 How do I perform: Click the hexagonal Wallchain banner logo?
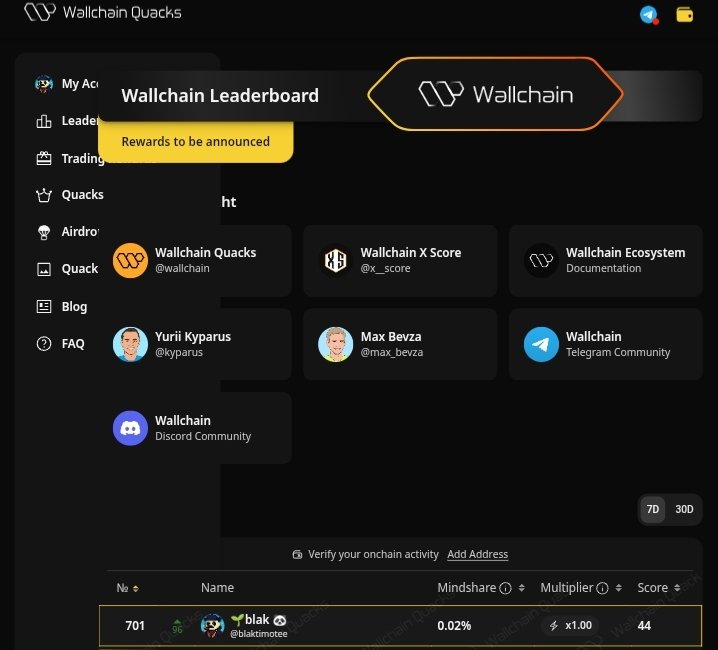pyautogui.click(x=495, y=94)
